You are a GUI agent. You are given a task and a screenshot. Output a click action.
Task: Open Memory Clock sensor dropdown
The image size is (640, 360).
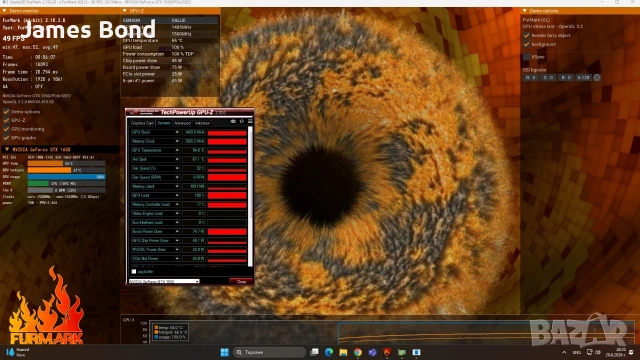(177, 141)
